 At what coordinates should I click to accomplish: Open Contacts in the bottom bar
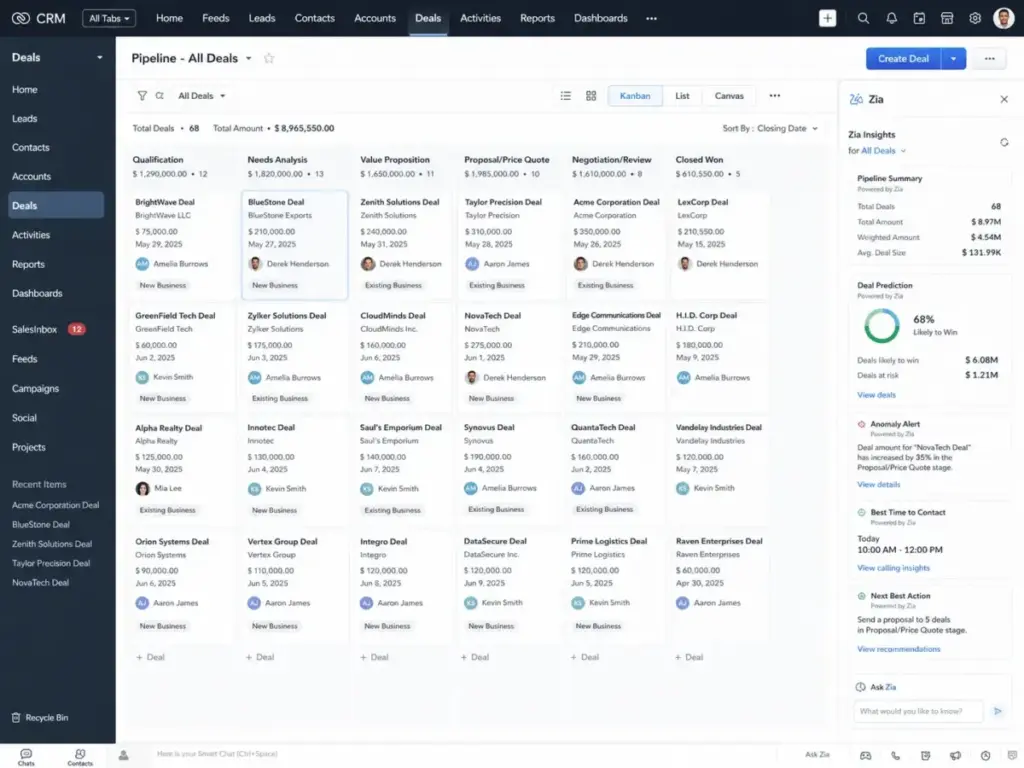tap(80, 757)
